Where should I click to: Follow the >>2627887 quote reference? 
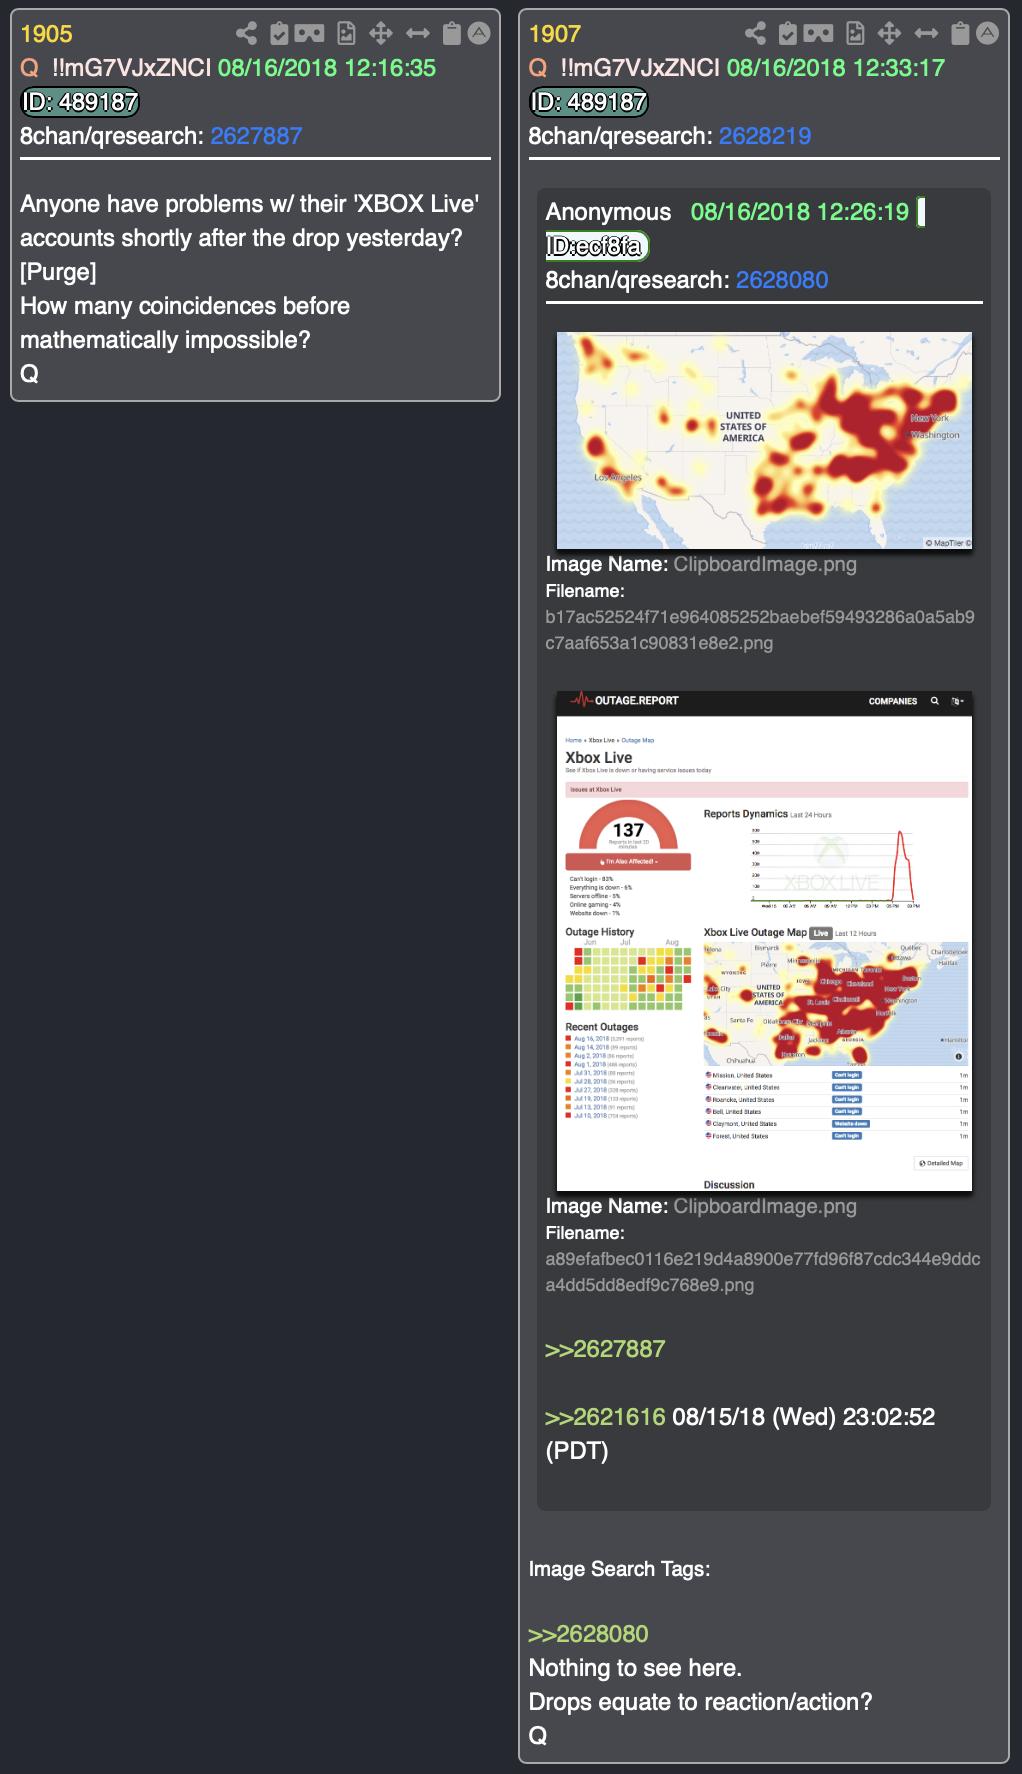[605, 1349]
